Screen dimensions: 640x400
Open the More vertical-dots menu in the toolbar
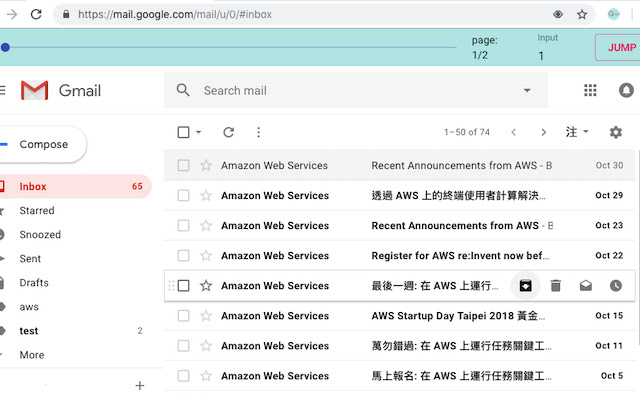258,132
